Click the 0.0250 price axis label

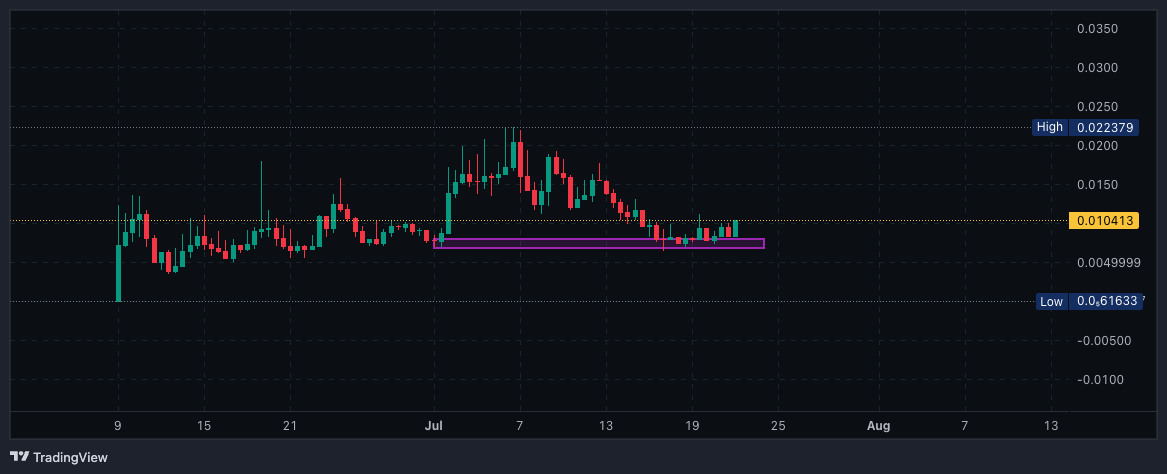[x=1098, y=106]
